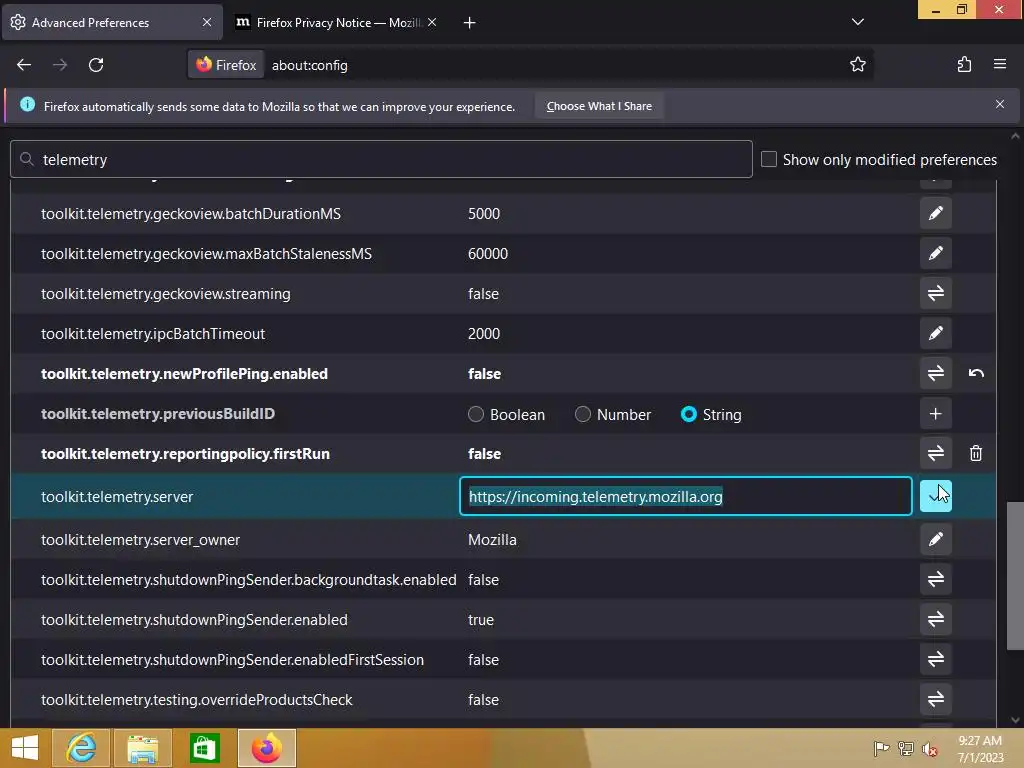
Task: Delete reportingpolicy.firstRun preference
Action: (x=976, y=453)
